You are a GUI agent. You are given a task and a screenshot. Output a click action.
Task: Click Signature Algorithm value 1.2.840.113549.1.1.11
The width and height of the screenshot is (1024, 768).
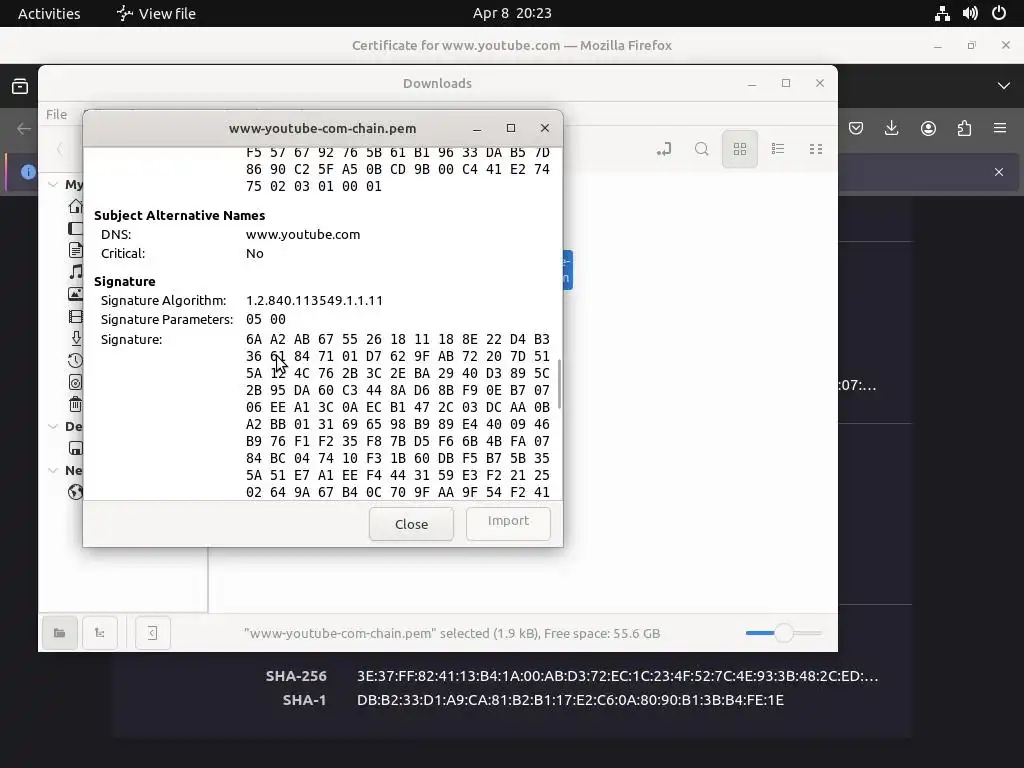click(314, 300)
